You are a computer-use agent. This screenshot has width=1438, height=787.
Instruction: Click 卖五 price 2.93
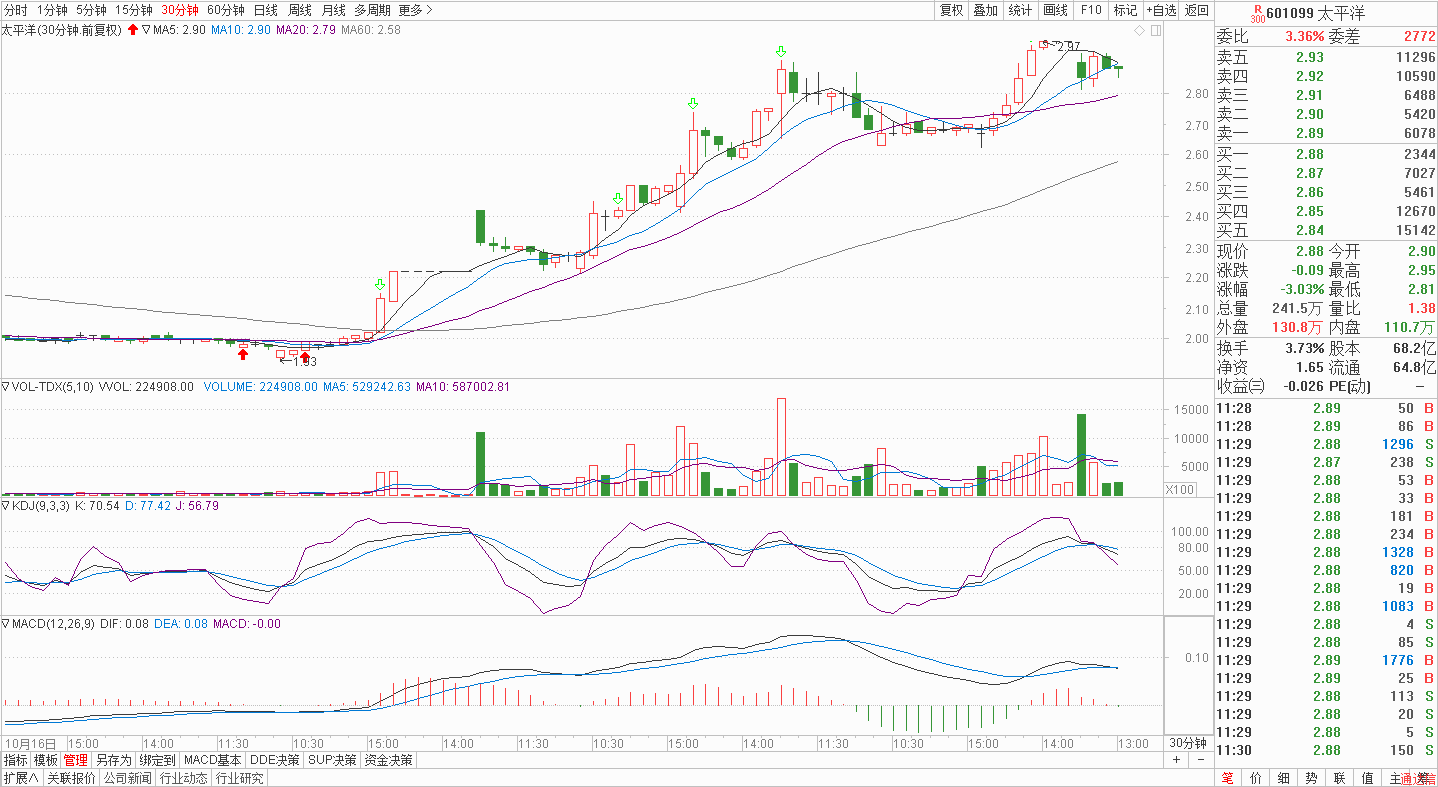[x=1309, y=57]
